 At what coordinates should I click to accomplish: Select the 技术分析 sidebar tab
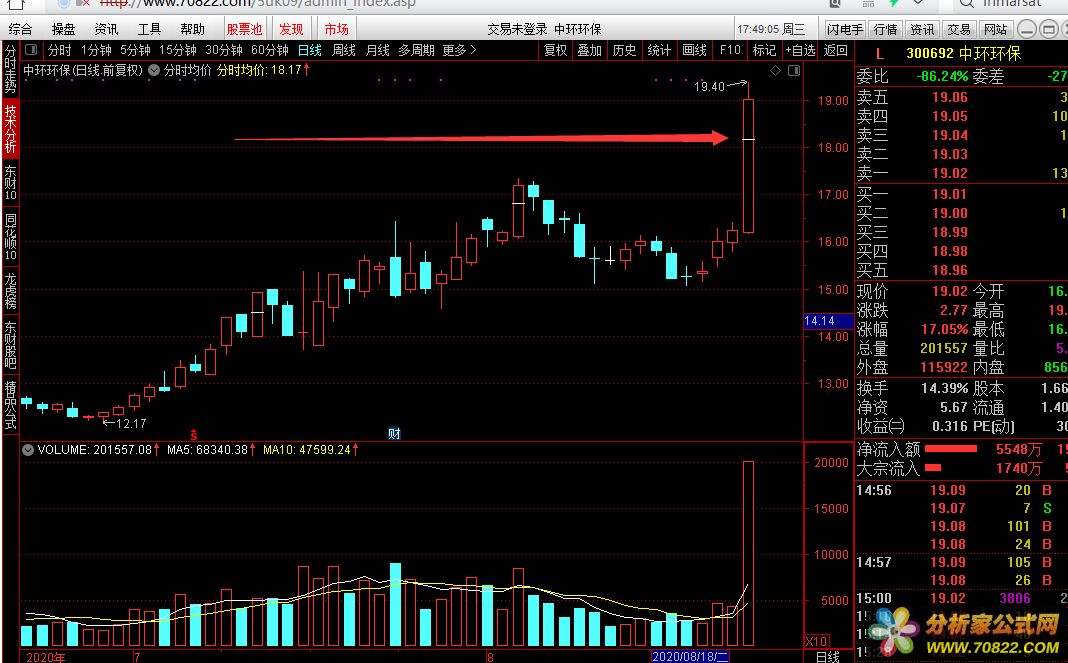(10, 129)
